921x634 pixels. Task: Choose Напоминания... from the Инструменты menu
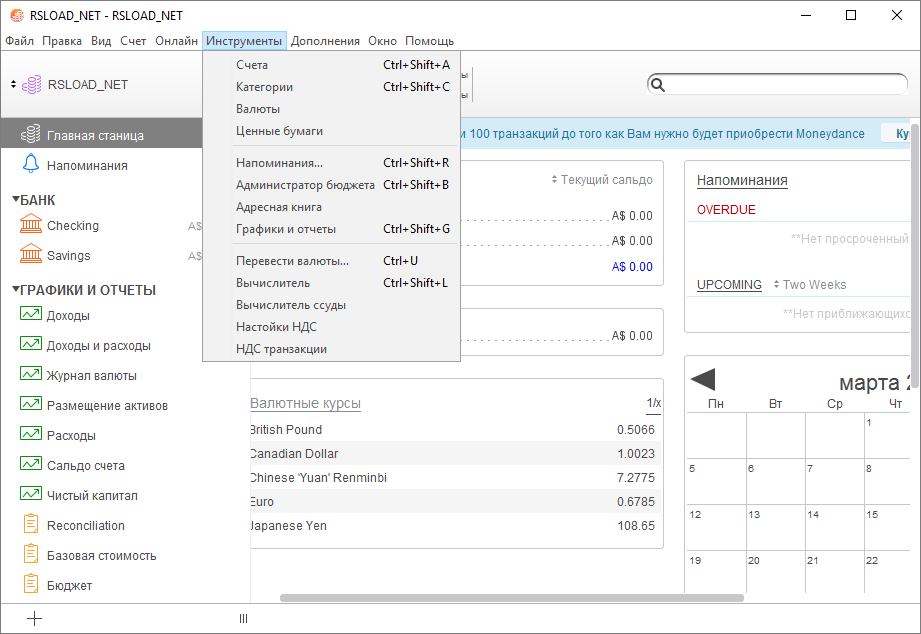pyautogui.click(x=331, y=163)
